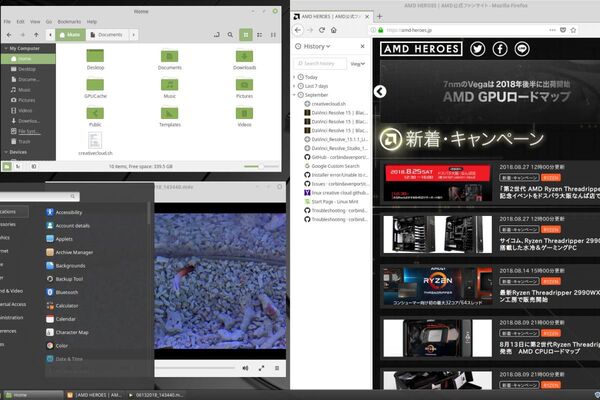Open the file manager Edit menu
600x400 pixels.
pyautogui.click(x=21, y=22)
